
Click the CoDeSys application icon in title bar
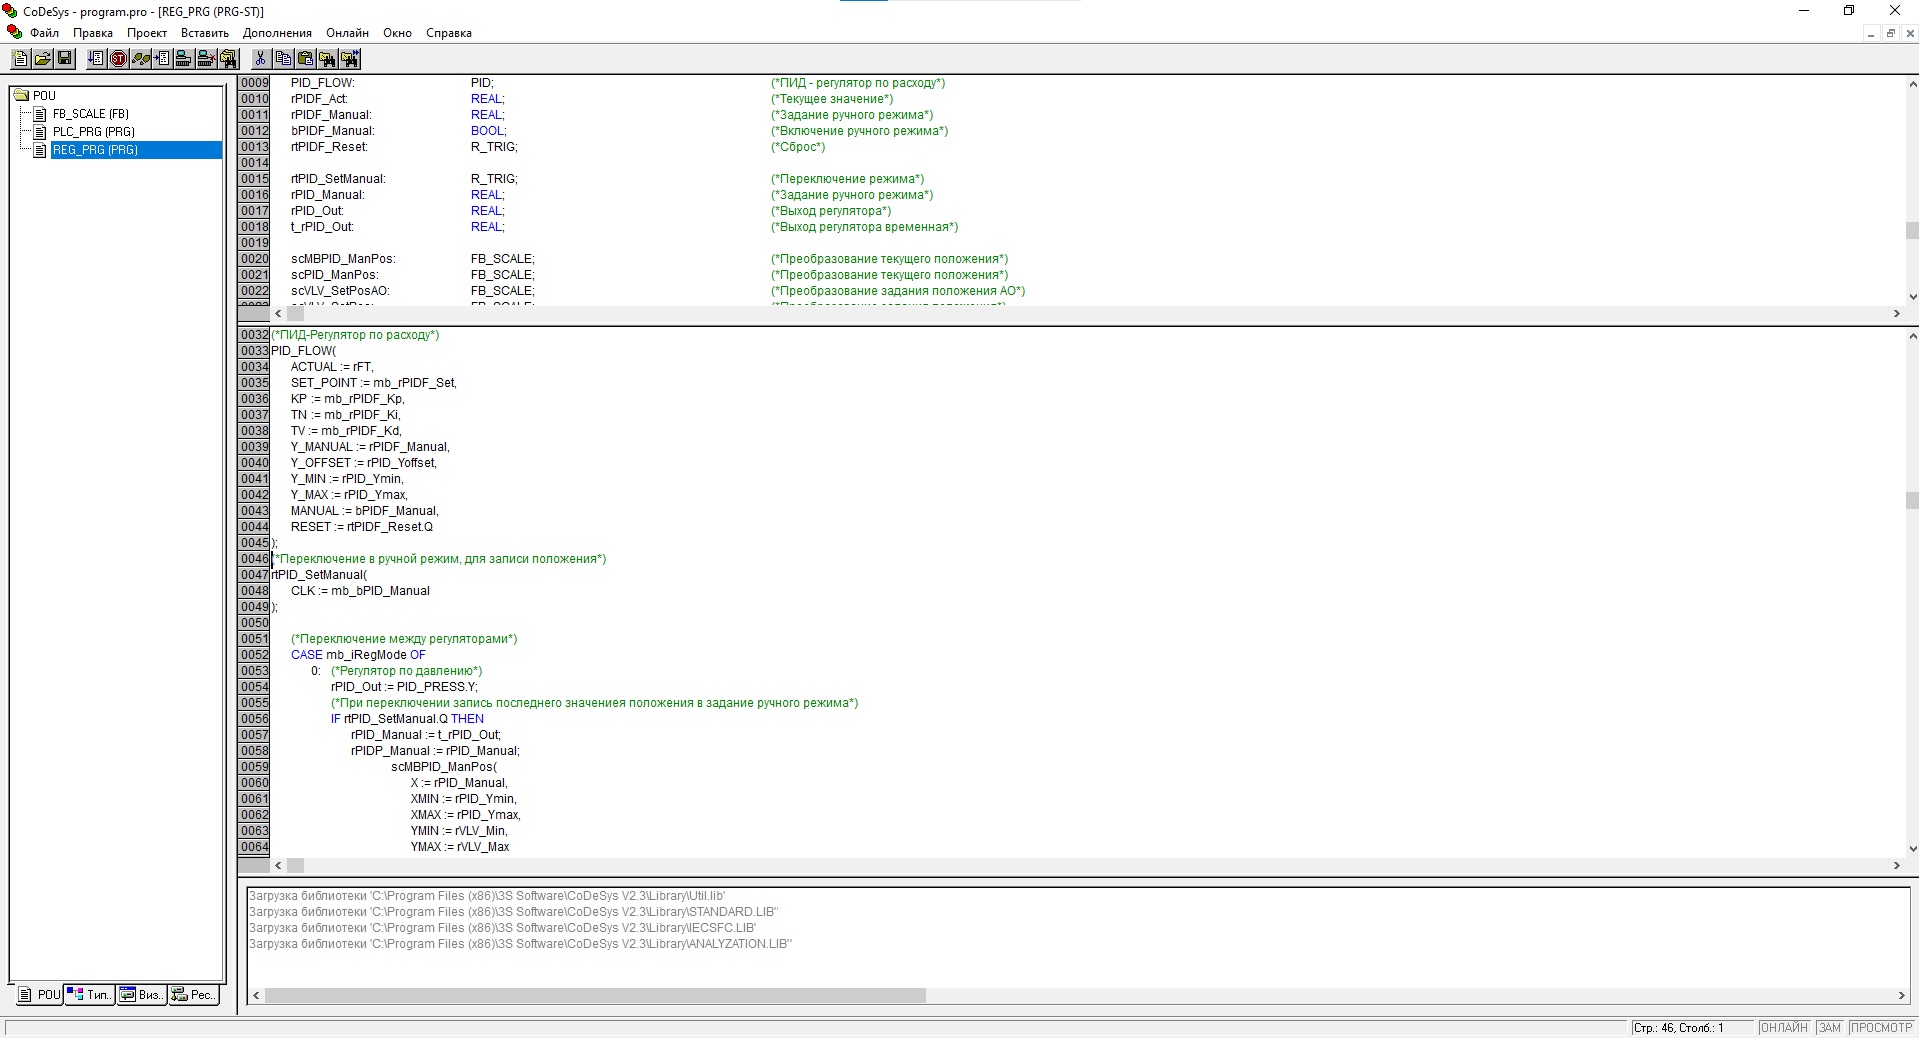pyautogui.click(x=10, y=11)
